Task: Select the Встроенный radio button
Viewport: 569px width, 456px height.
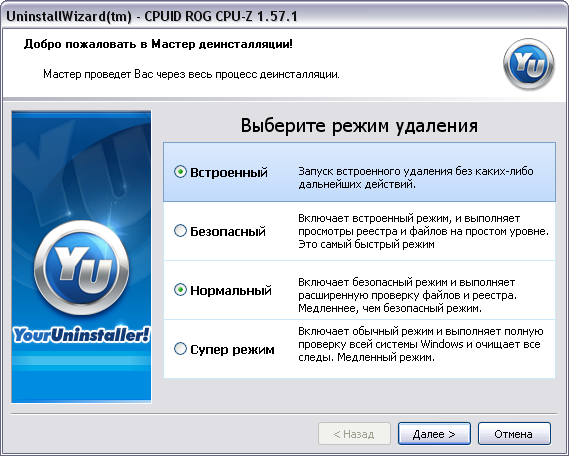Action: click(x=180, y=172)
